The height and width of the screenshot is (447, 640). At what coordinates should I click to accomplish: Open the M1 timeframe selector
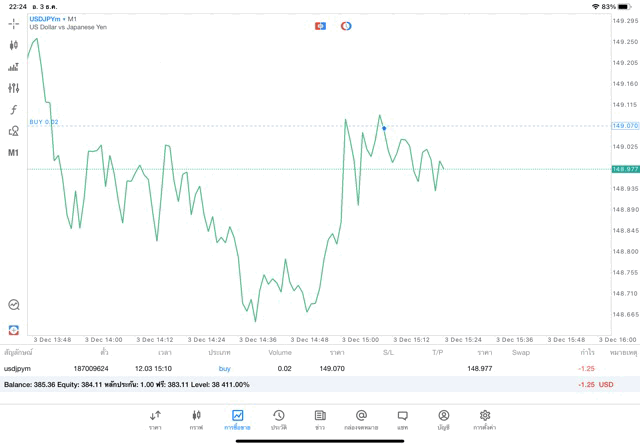tap(14, 153)
